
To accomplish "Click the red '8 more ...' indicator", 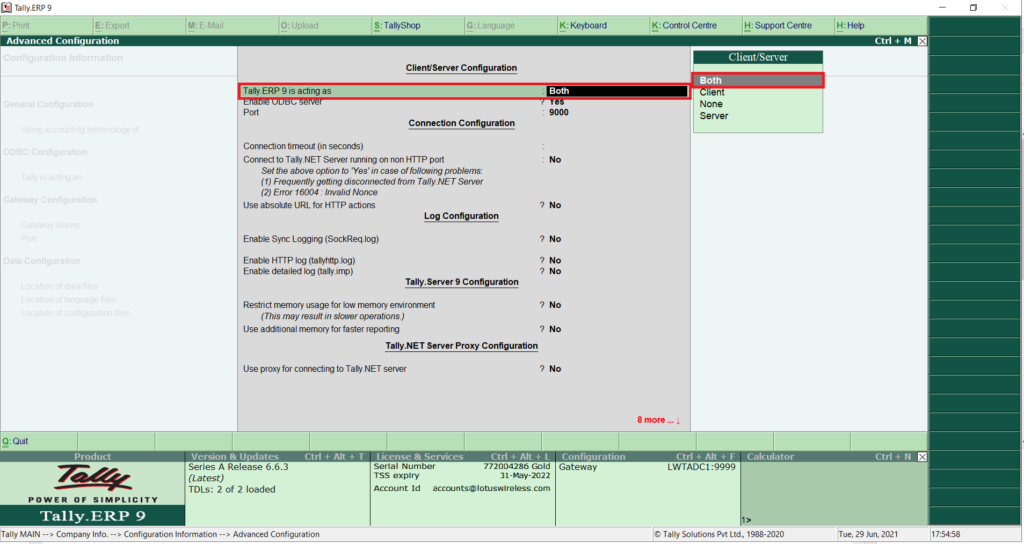I will coord(658,420).
